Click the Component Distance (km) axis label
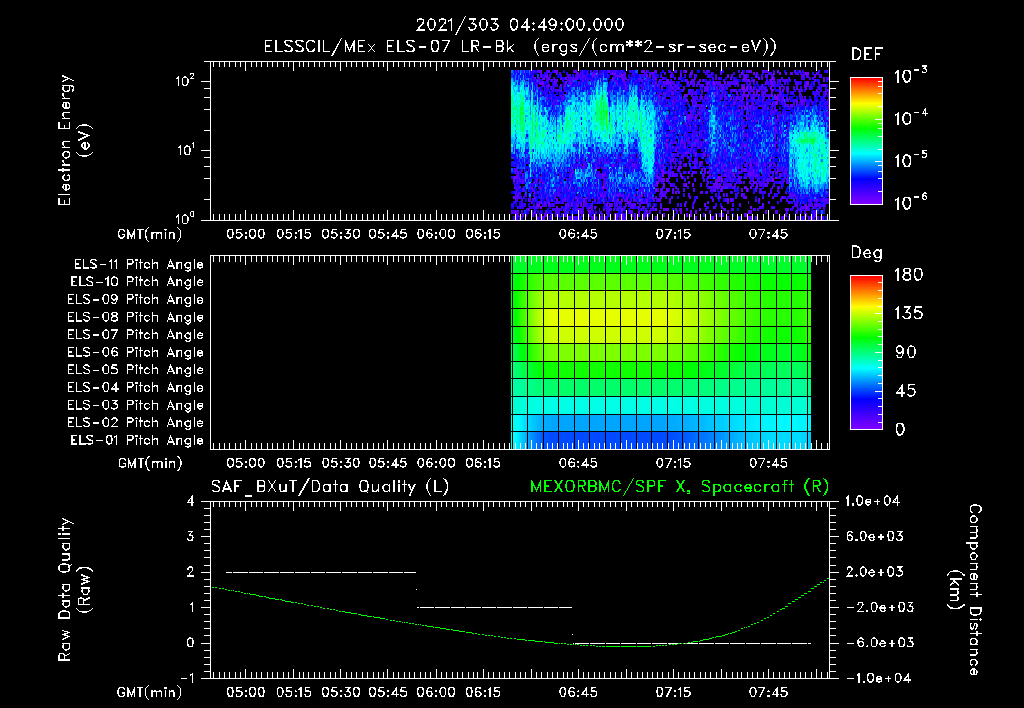The height and width of the screenshot is (708, 1024). [965, 590]
